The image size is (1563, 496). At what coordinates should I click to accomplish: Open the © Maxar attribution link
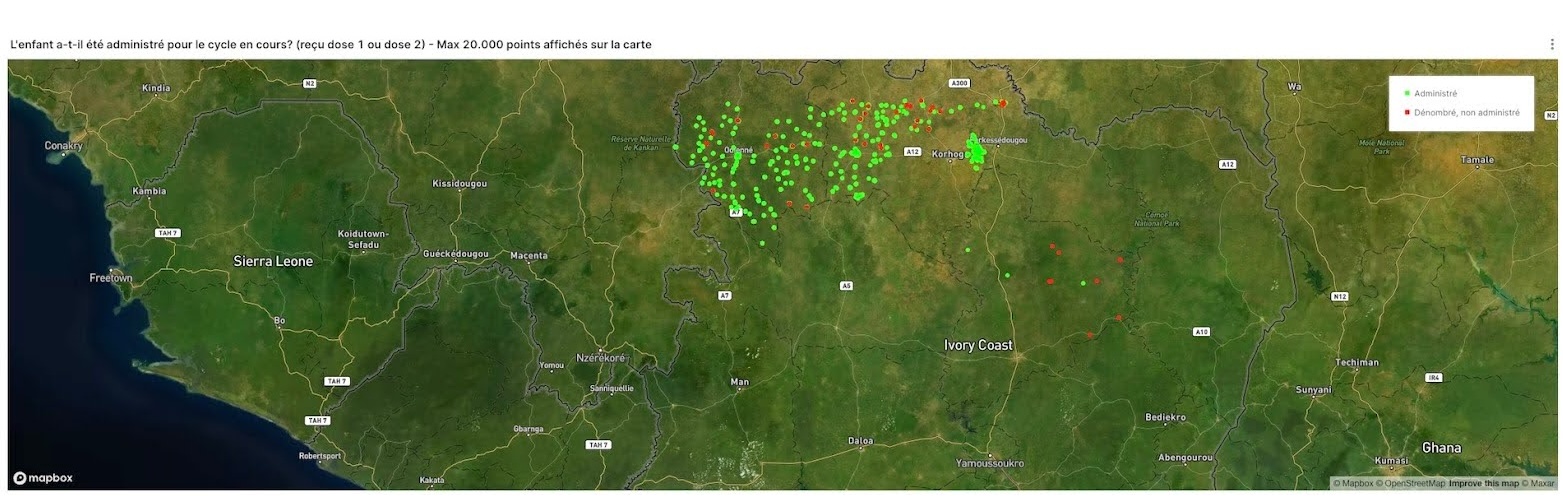tap(1540, 484)
